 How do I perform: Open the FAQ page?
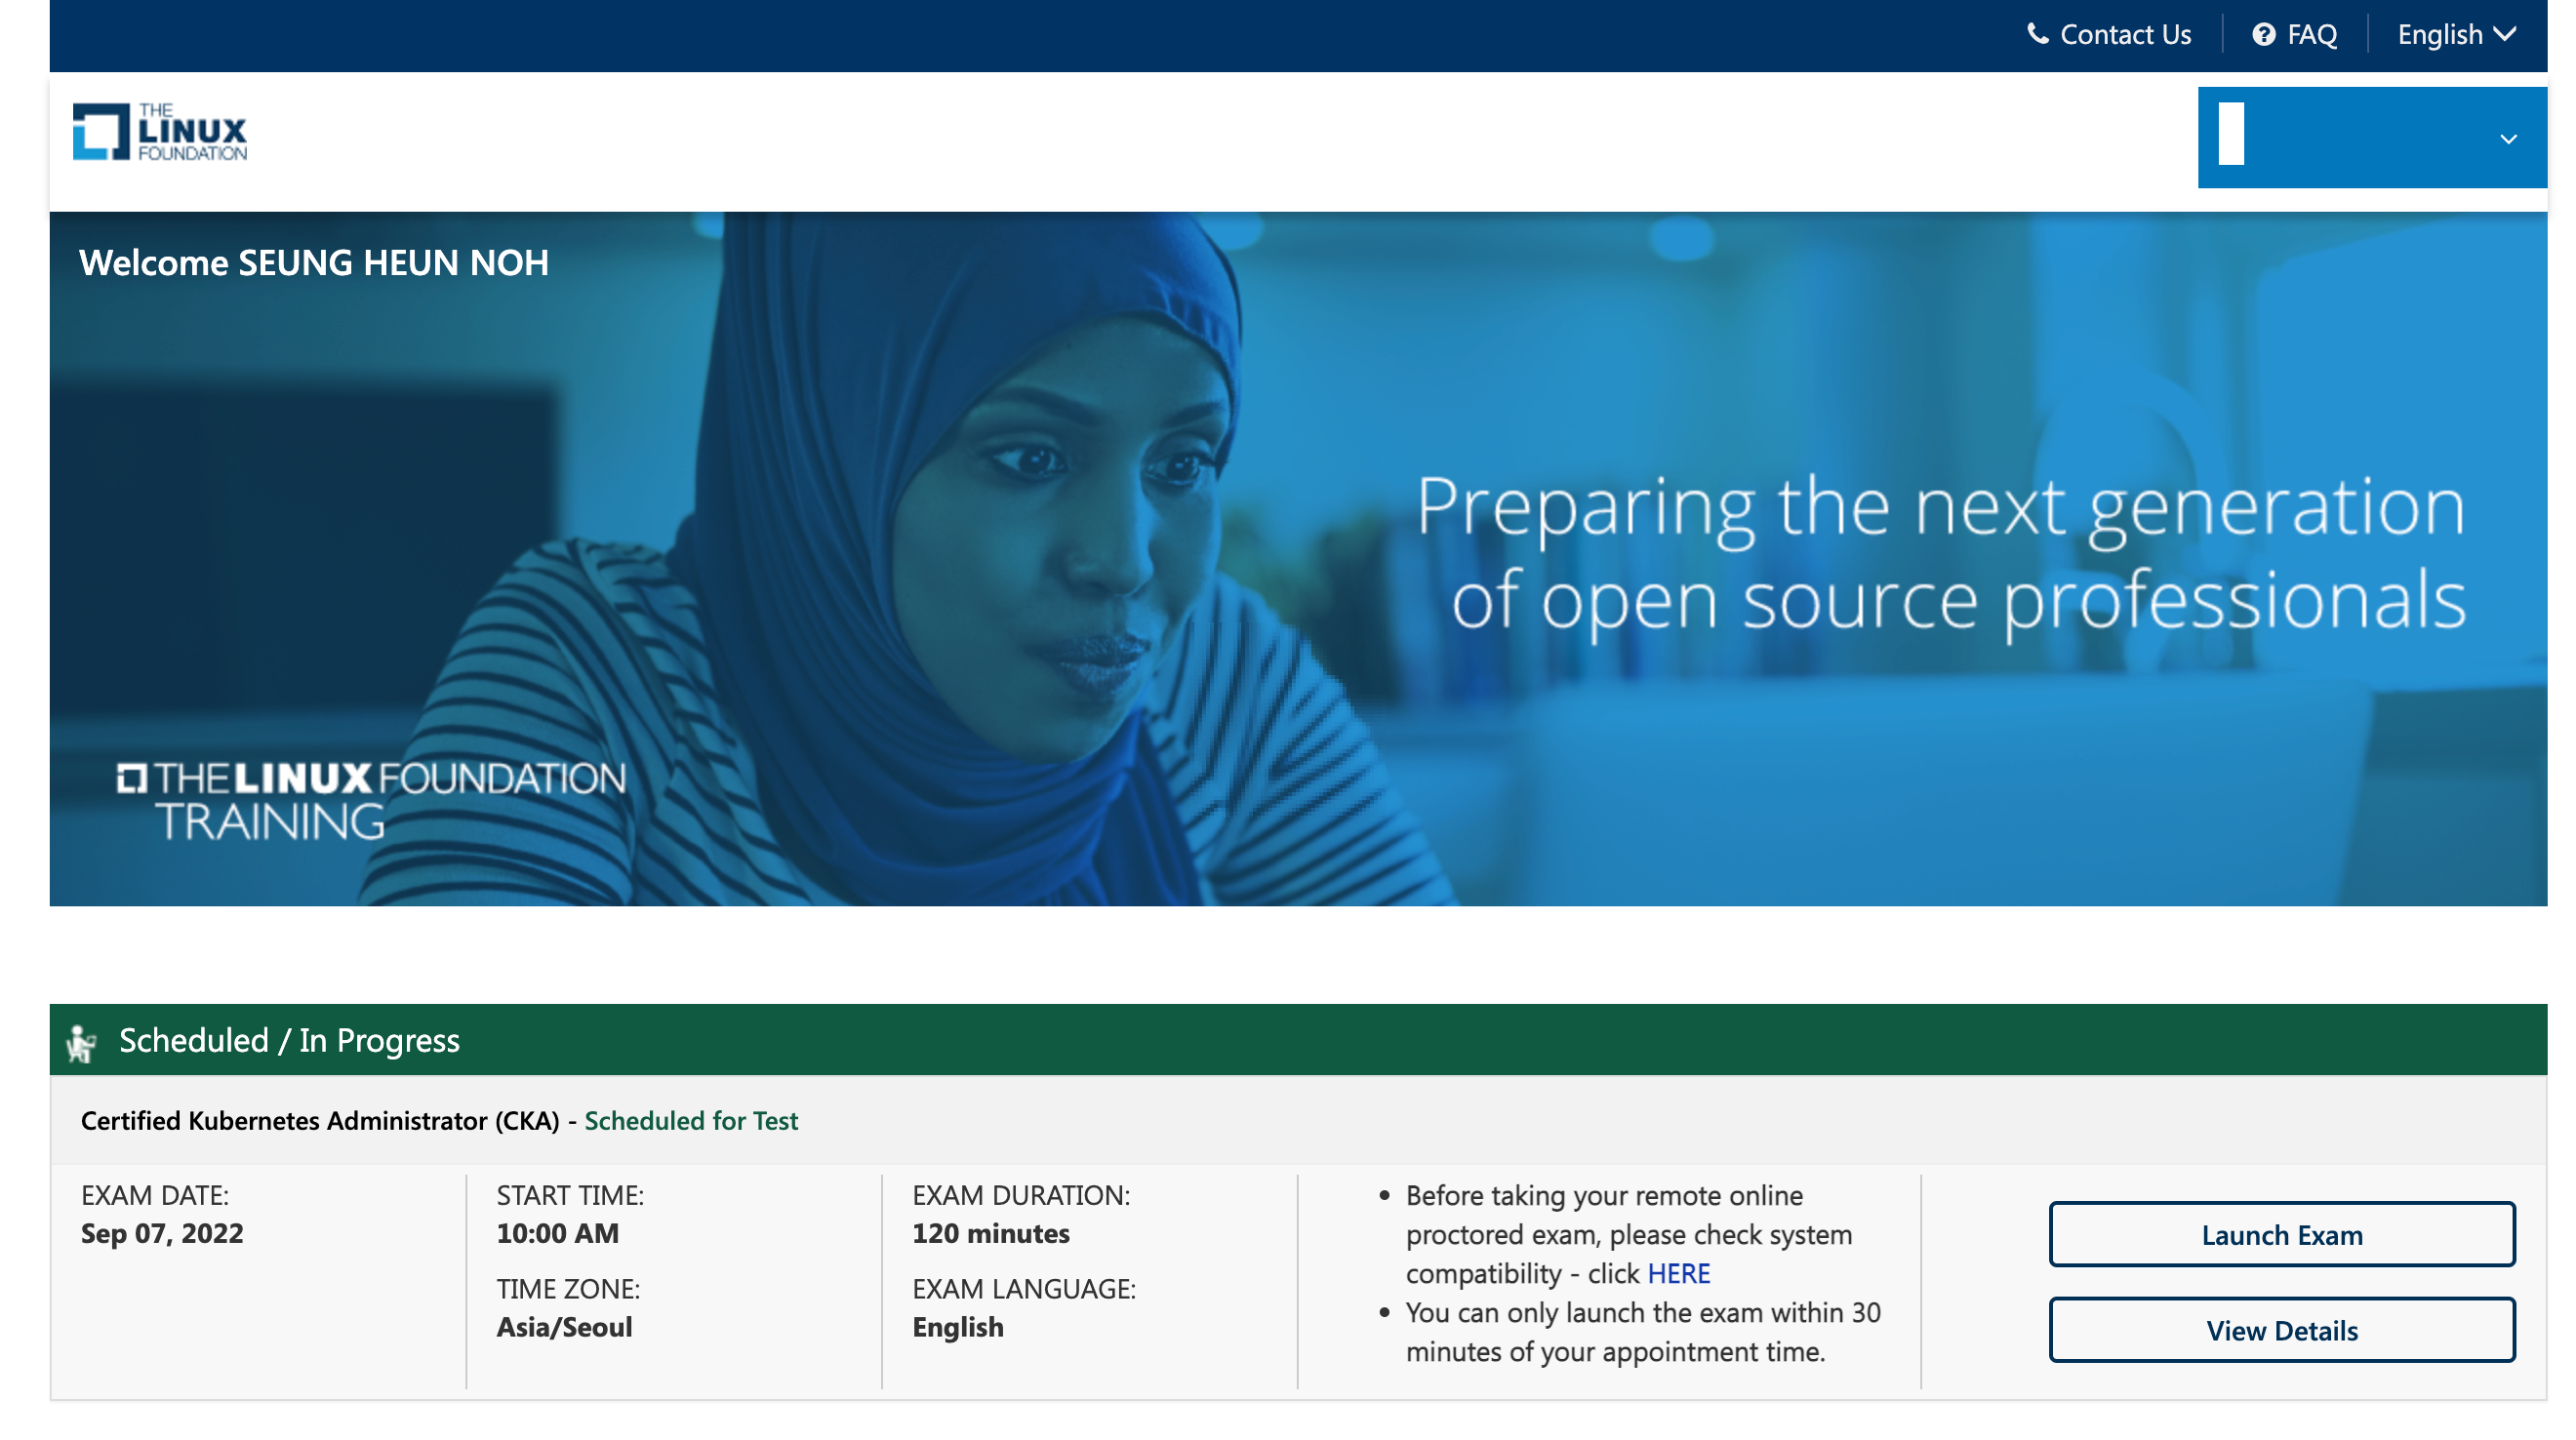point(2312,35)
